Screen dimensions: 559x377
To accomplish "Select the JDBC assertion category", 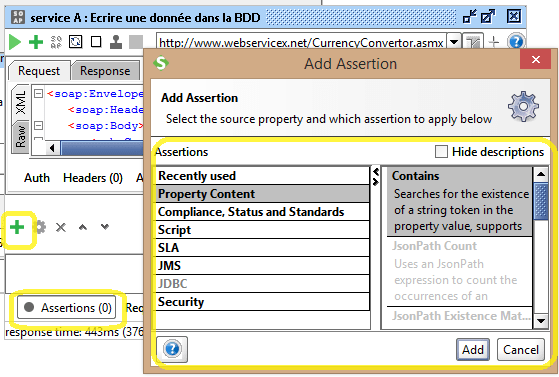I will point(262,284).
